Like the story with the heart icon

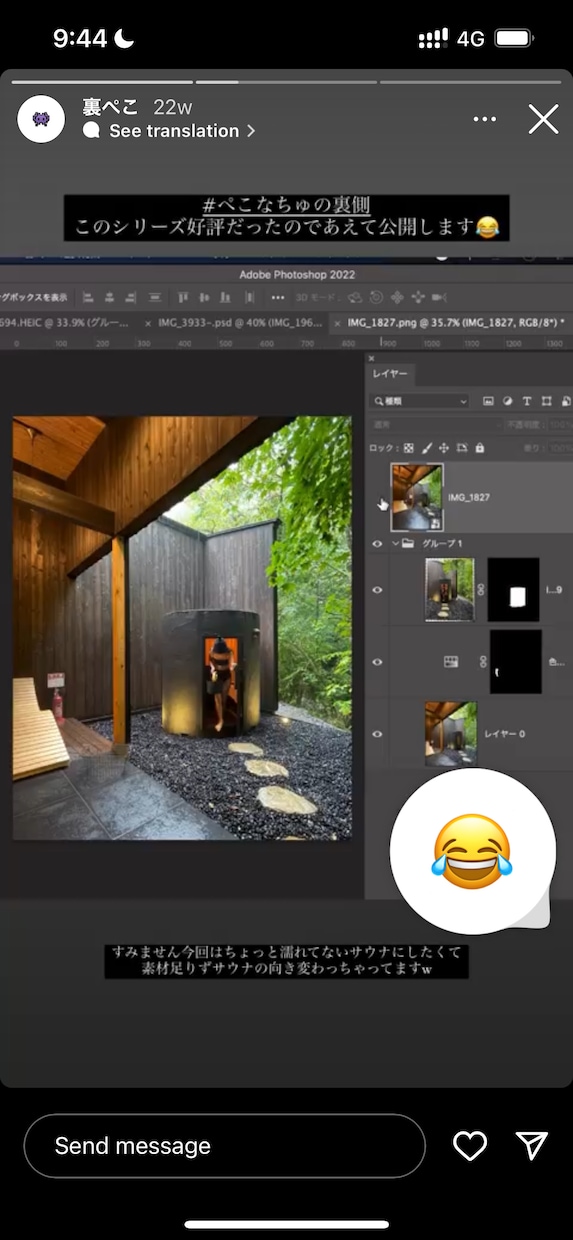pyautogui.click(x=470, y=1146)
